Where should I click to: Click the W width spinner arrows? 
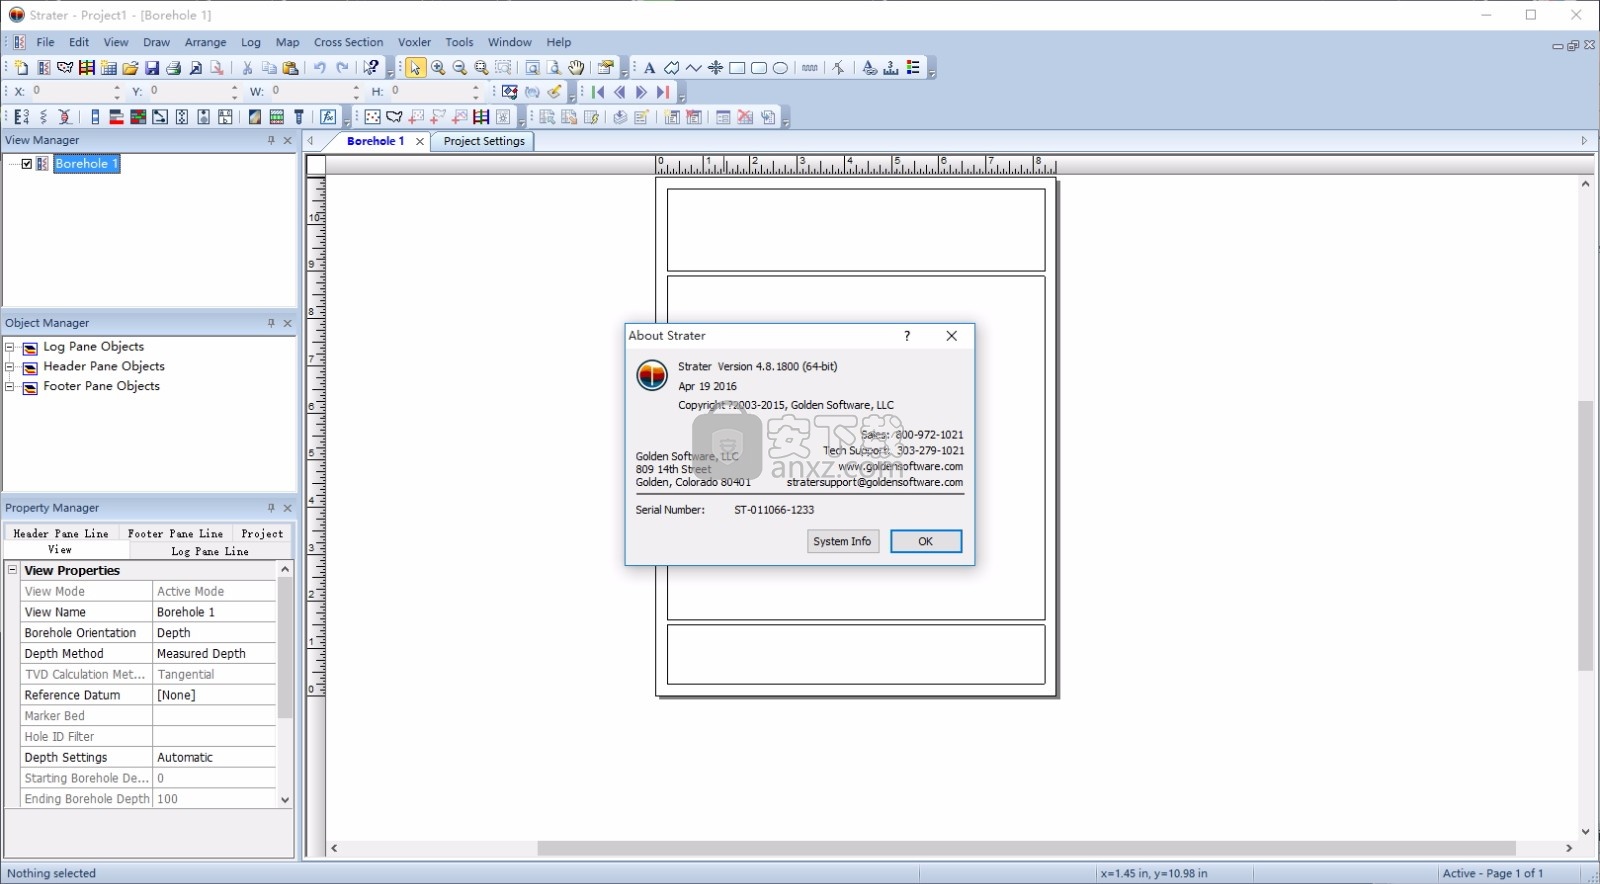(356, 91)
